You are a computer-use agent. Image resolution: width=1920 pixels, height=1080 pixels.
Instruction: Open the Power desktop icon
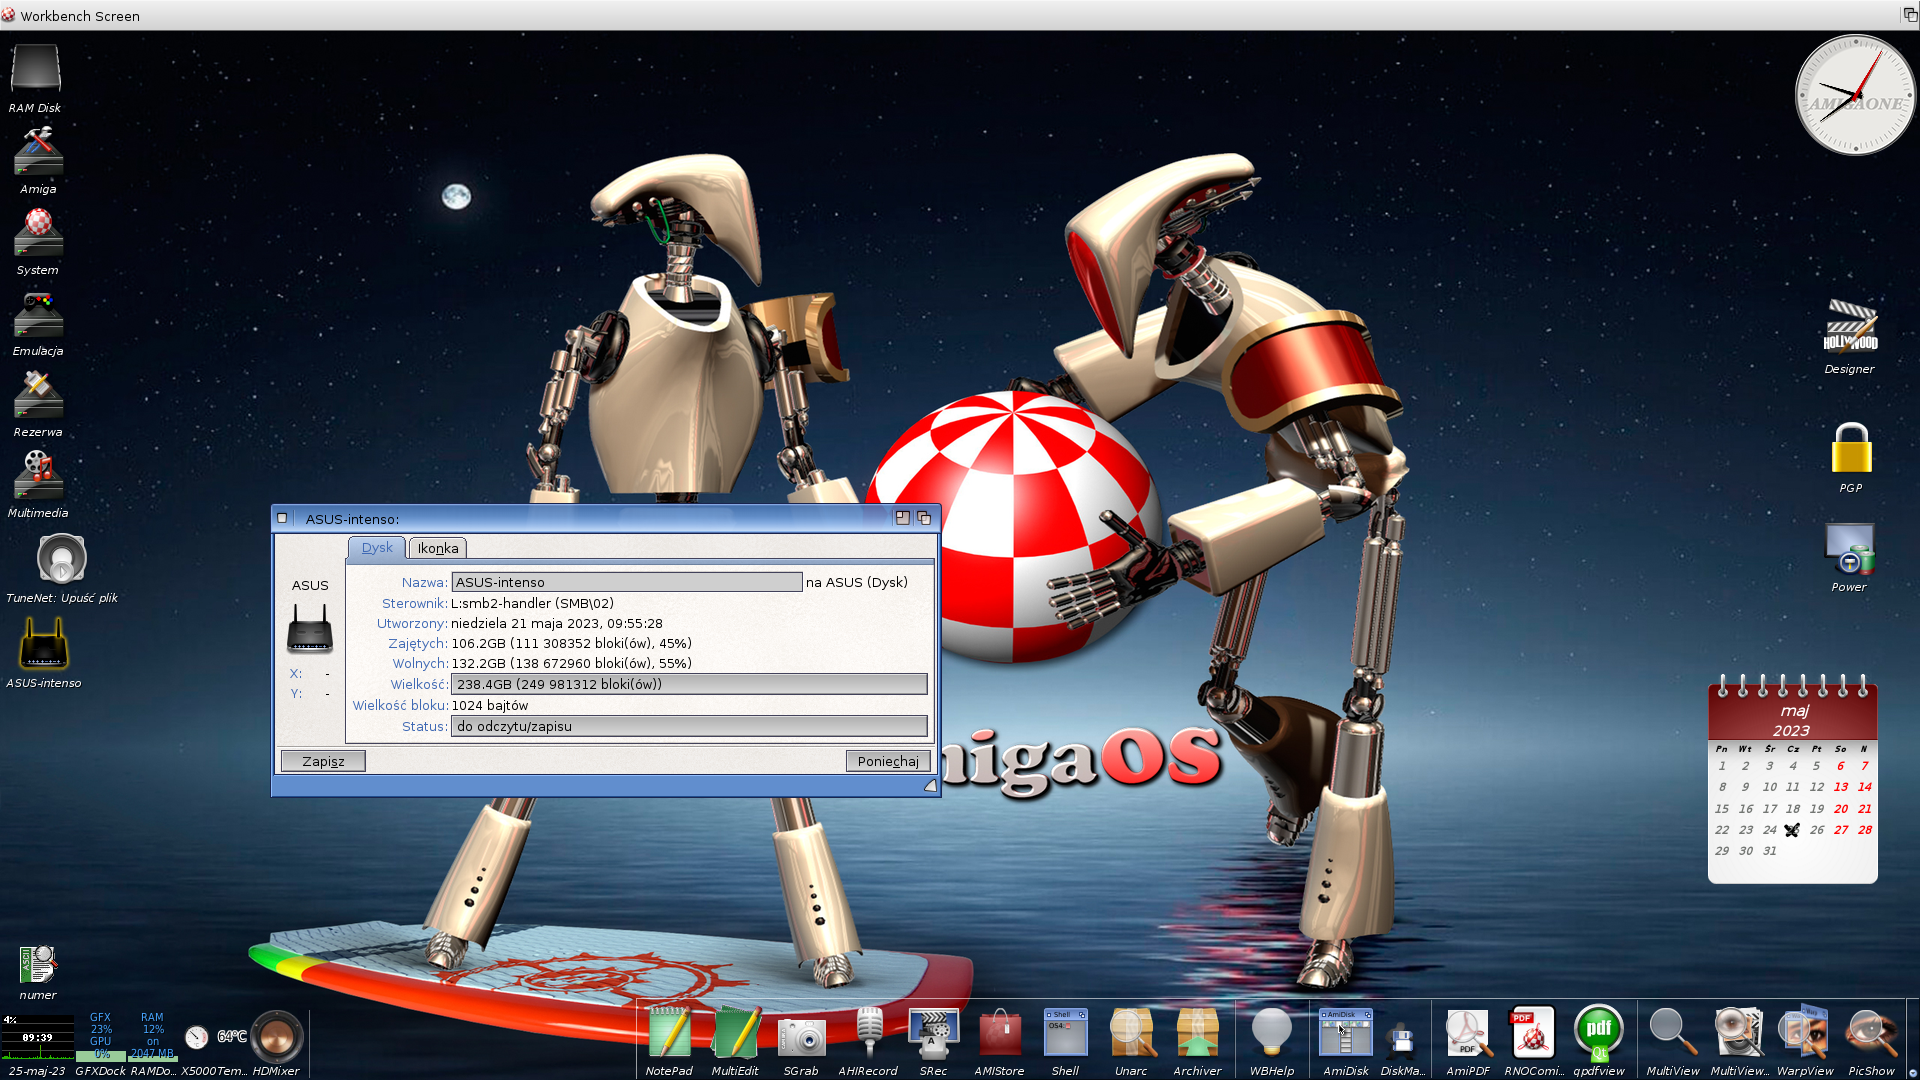[x=1849, y=548]
